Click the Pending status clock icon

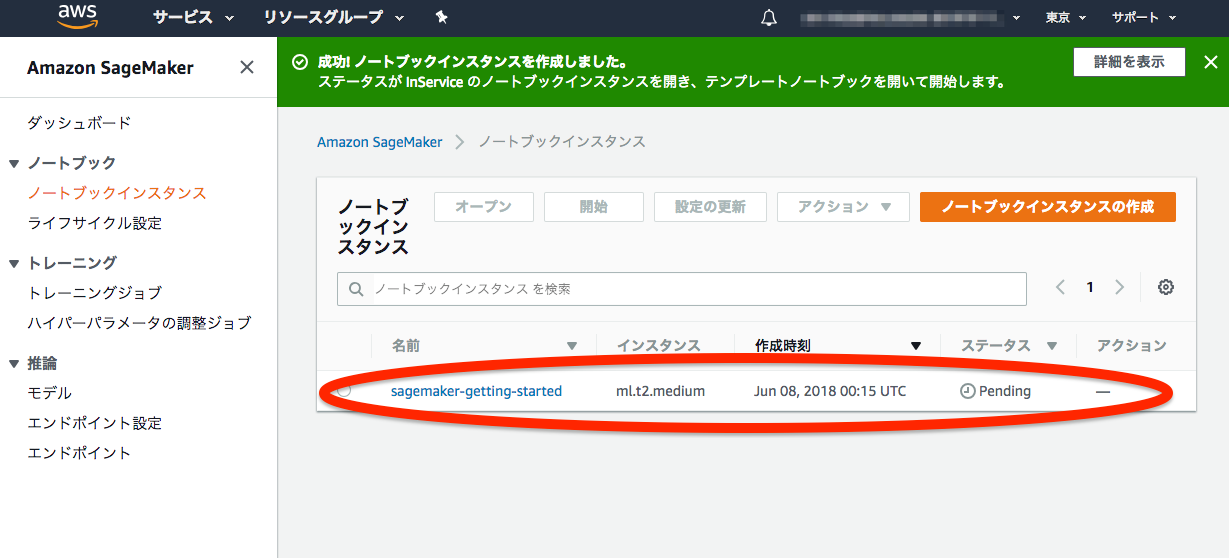pos(967,391)
